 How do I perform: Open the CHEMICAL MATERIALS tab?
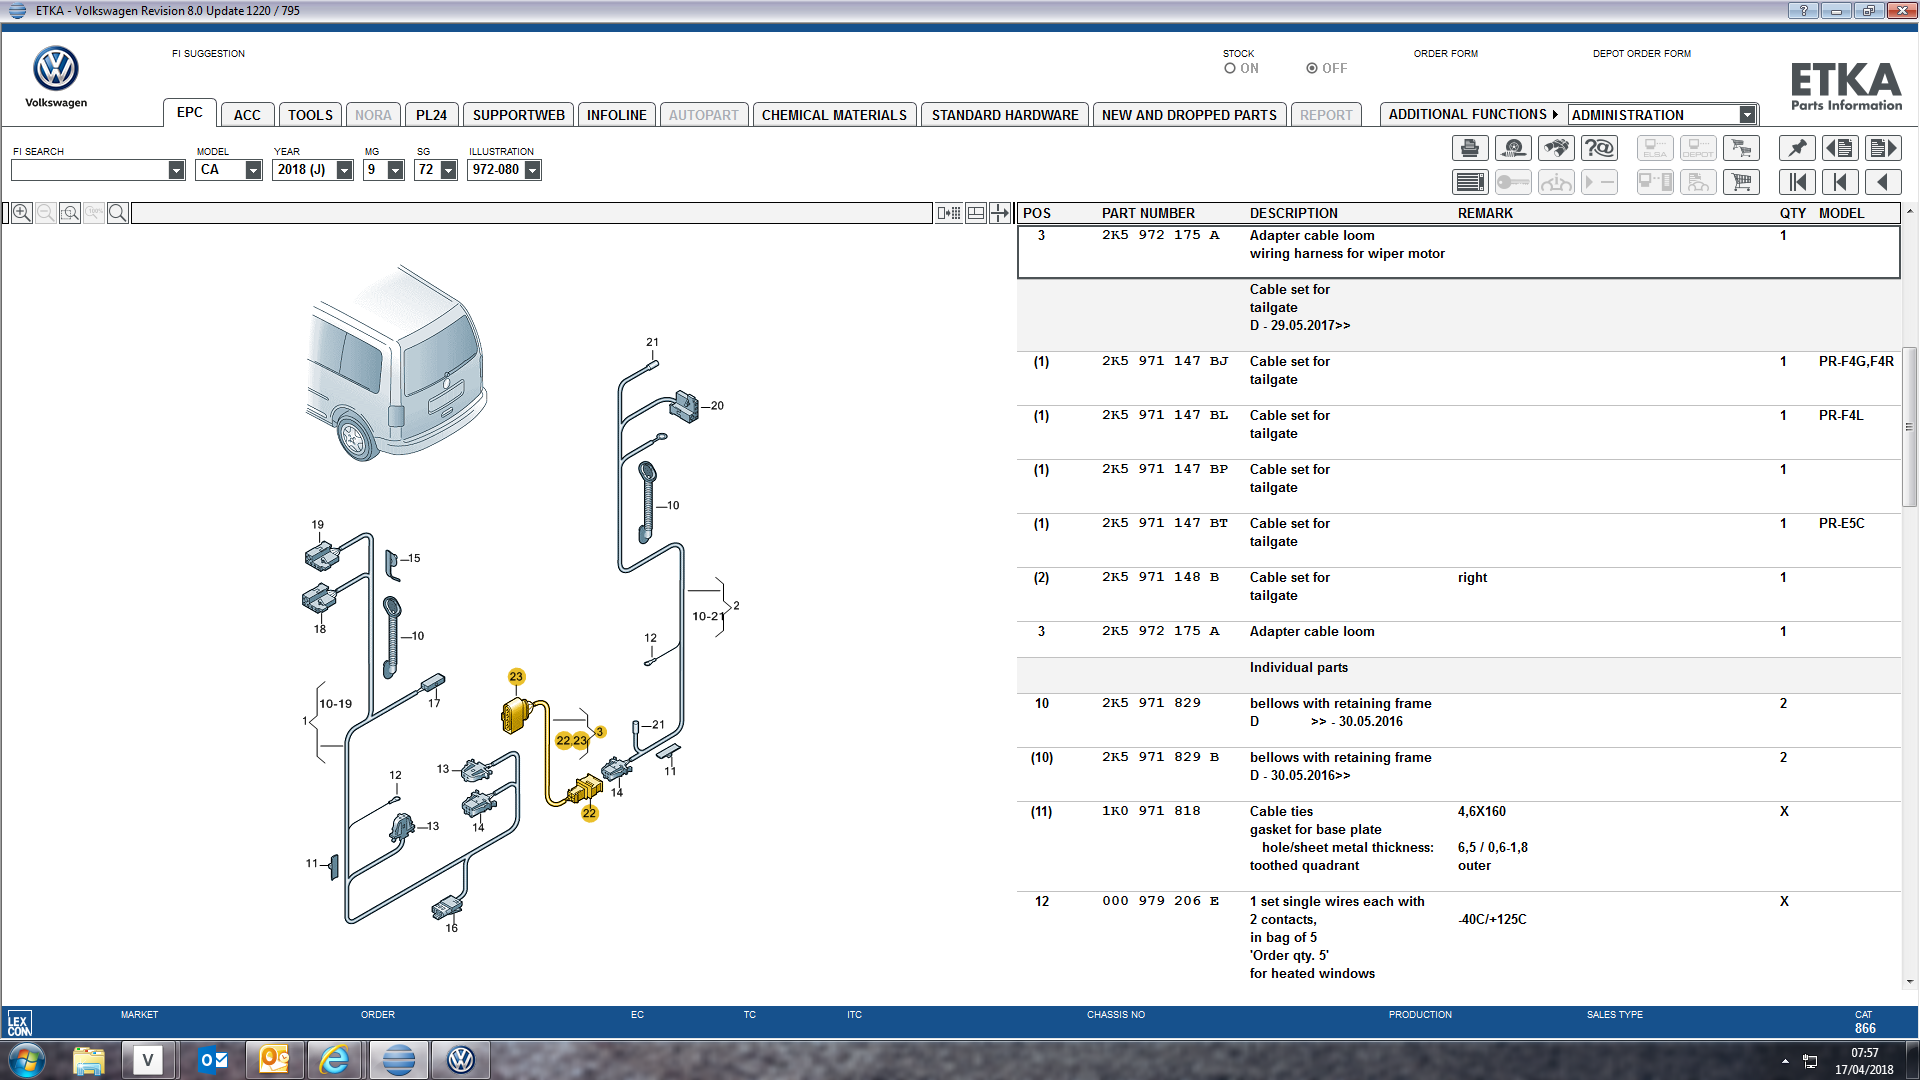pyautogui.click(x=834, y=115)
